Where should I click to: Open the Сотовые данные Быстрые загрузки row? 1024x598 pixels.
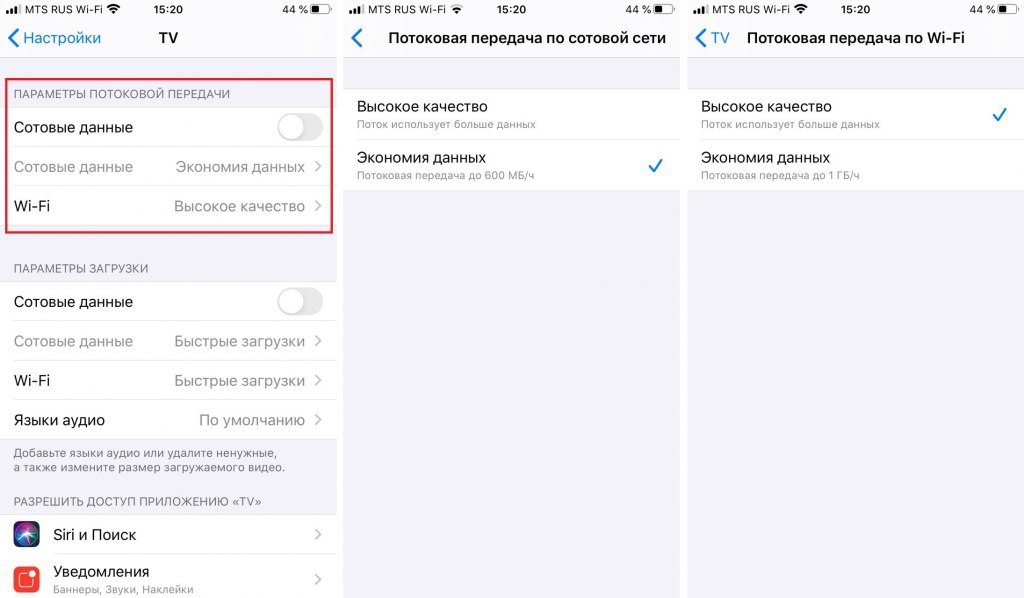(x=168, y=341)
